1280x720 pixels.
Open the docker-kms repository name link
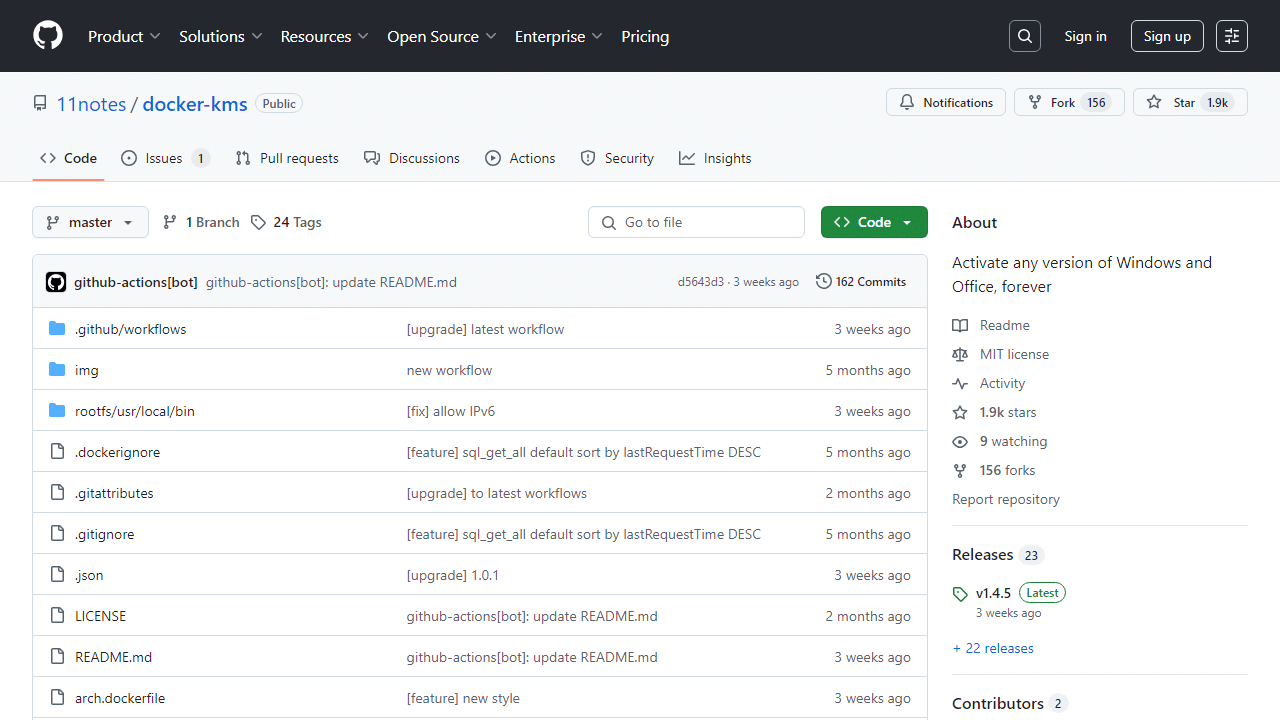coord(195,103)
